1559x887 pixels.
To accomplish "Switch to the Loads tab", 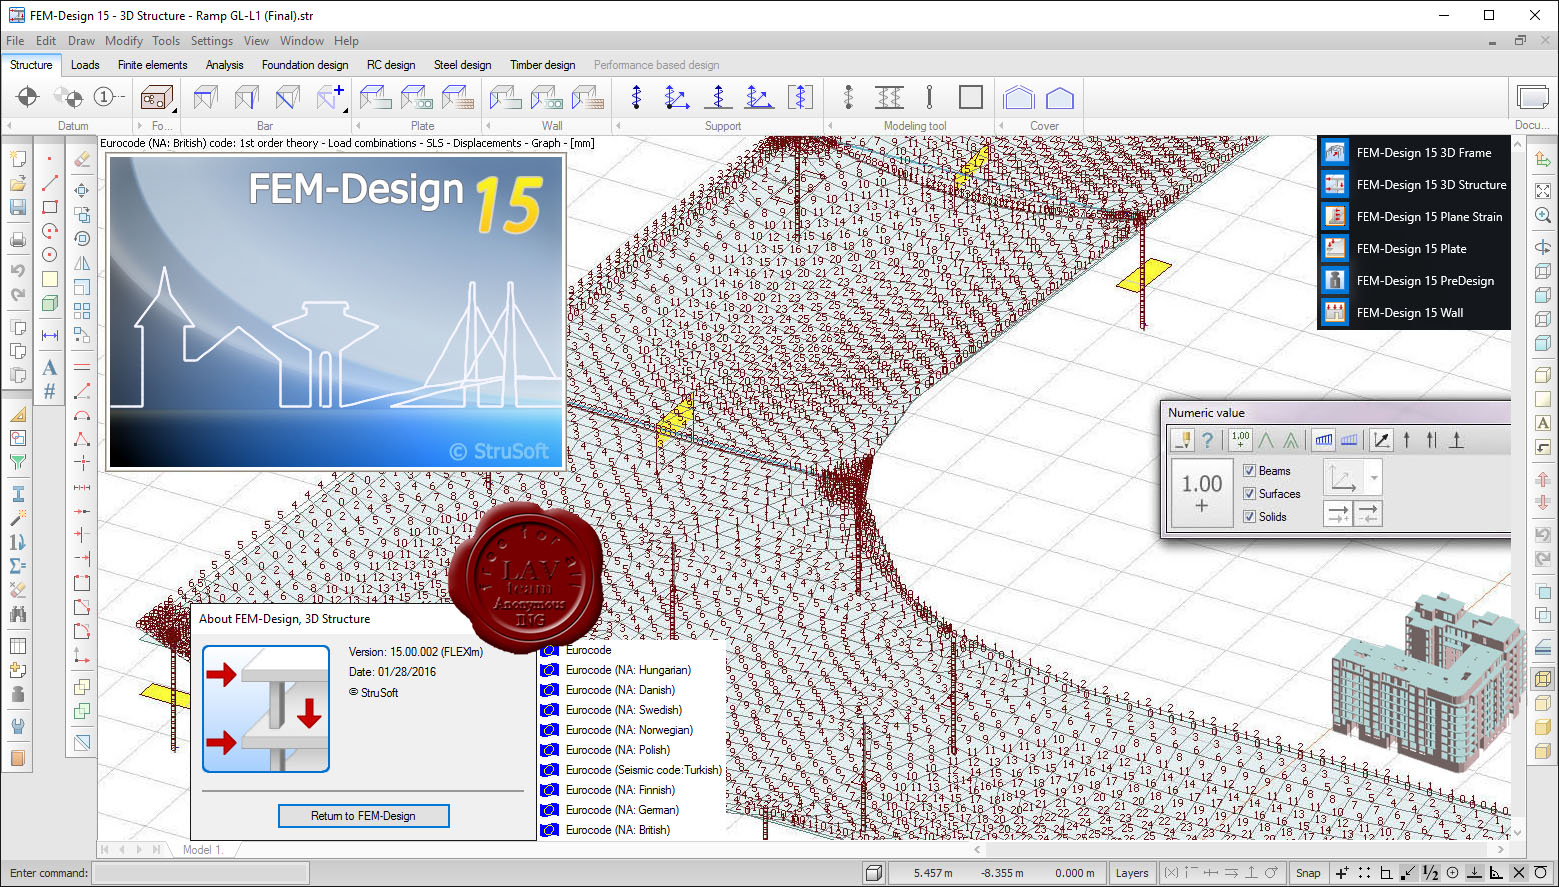I will 85,65.
